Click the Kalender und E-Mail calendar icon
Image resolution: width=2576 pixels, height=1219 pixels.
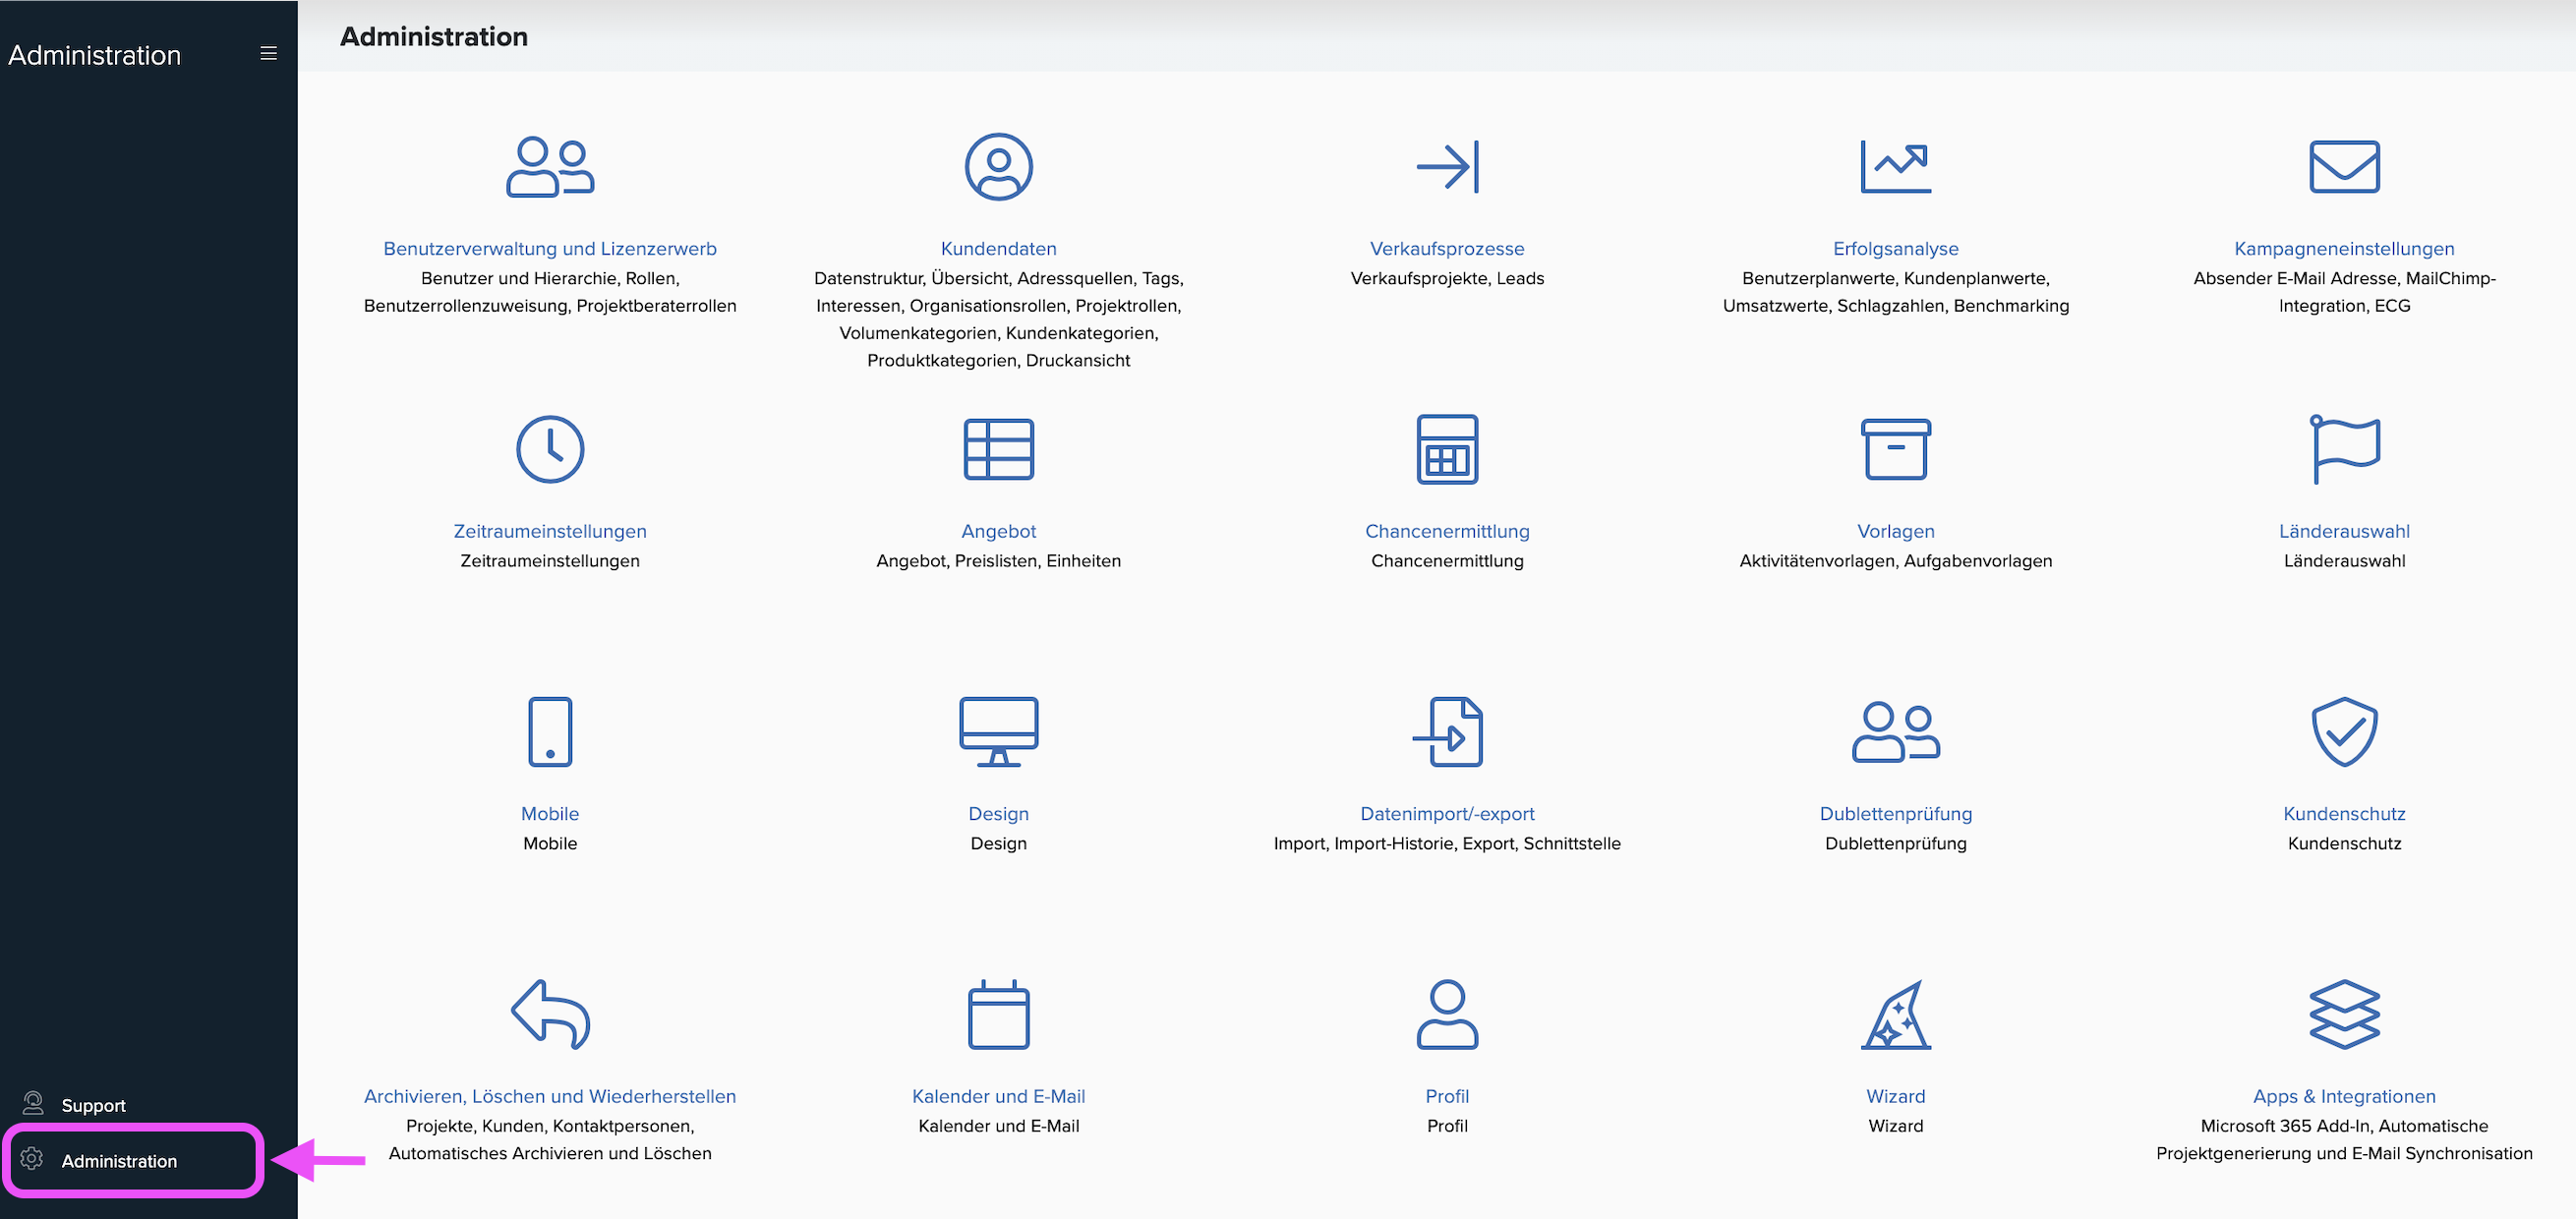(x=998, y=1014)
